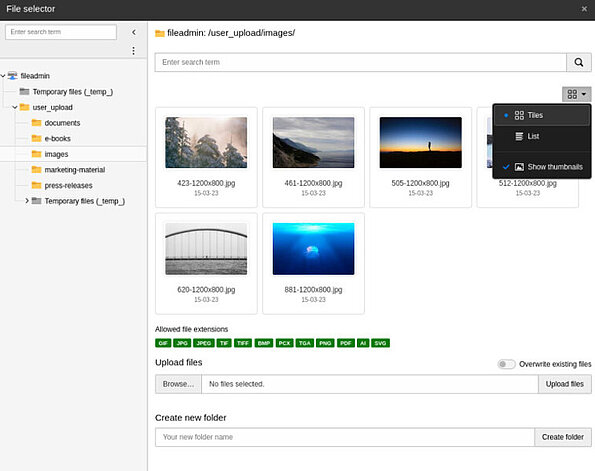Click the Upload files button
This screenshot has width=595, height=471.
[565, 384]
